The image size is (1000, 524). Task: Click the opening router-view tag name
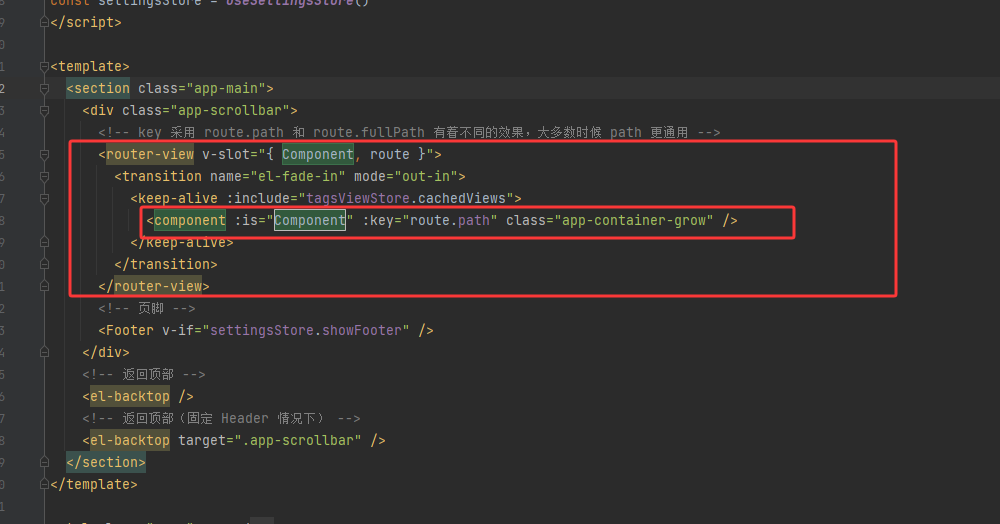150,154
